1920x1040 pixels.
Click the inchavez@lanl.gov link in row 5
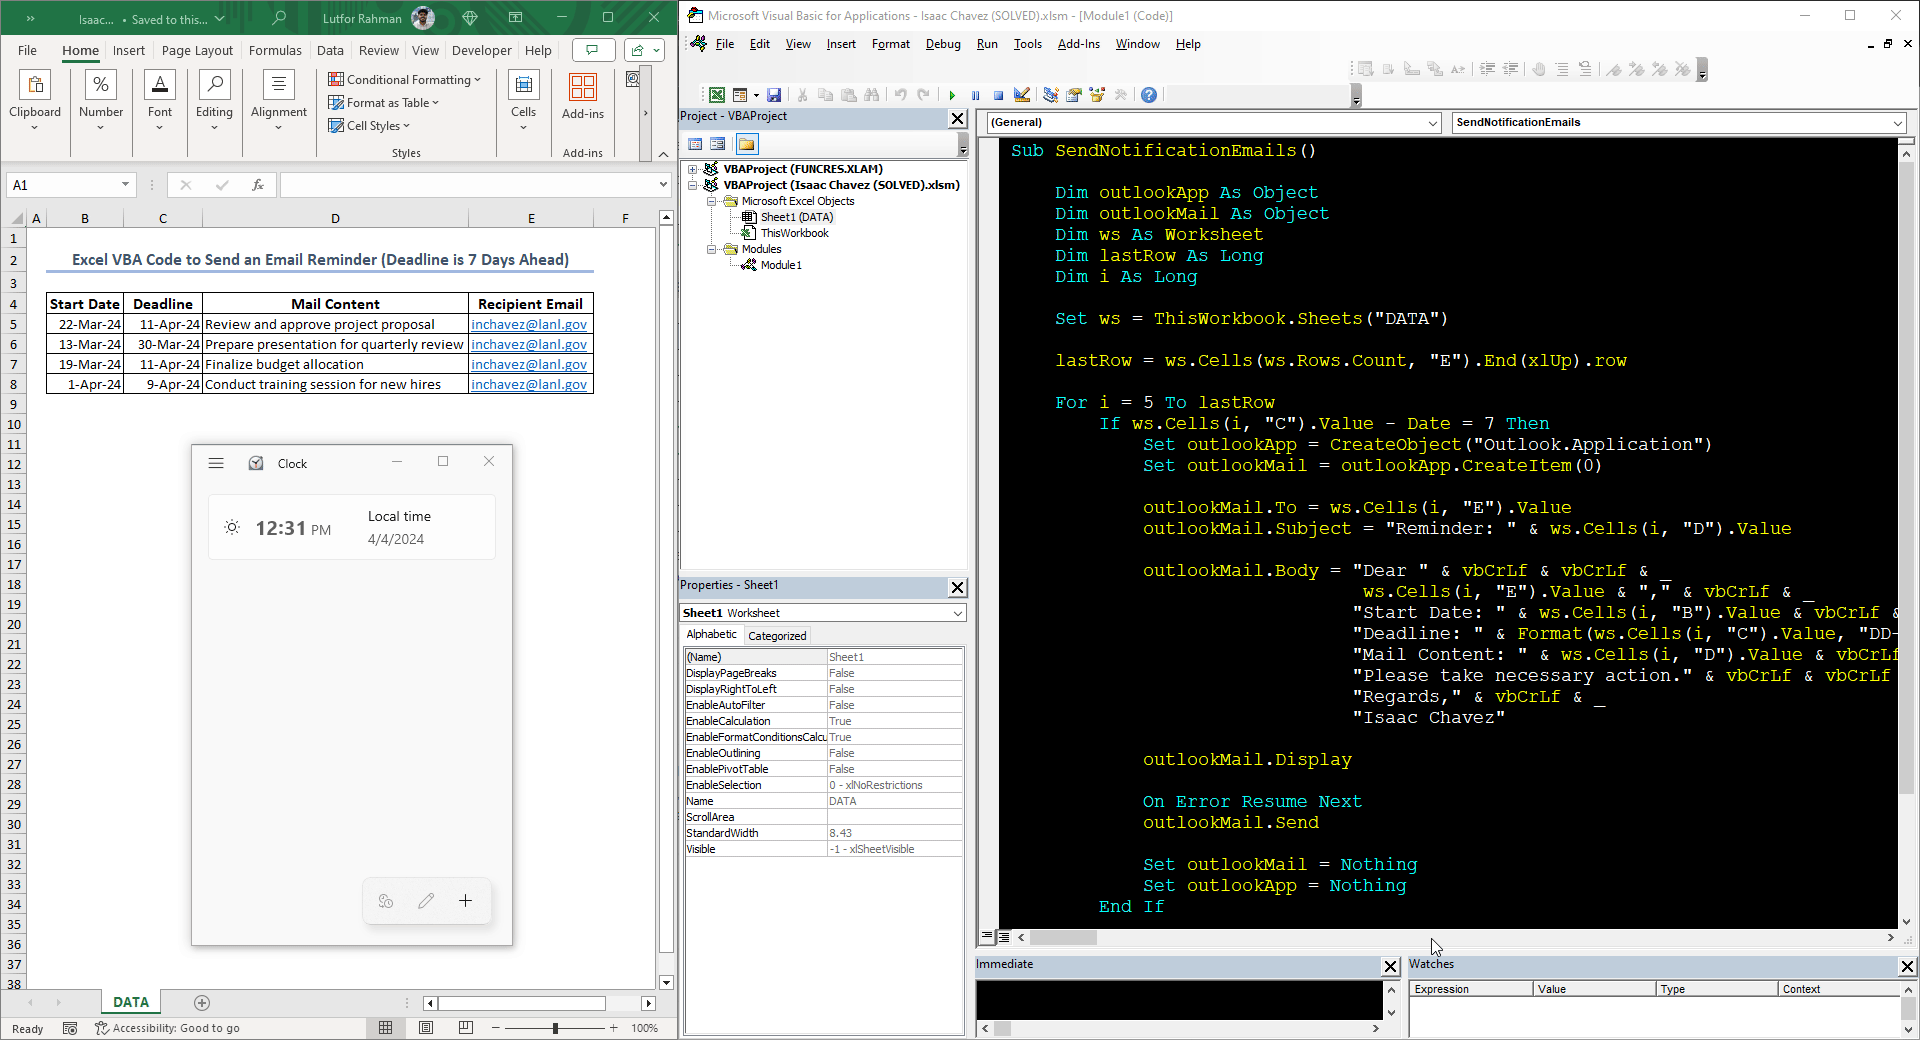tap(529, 325)
